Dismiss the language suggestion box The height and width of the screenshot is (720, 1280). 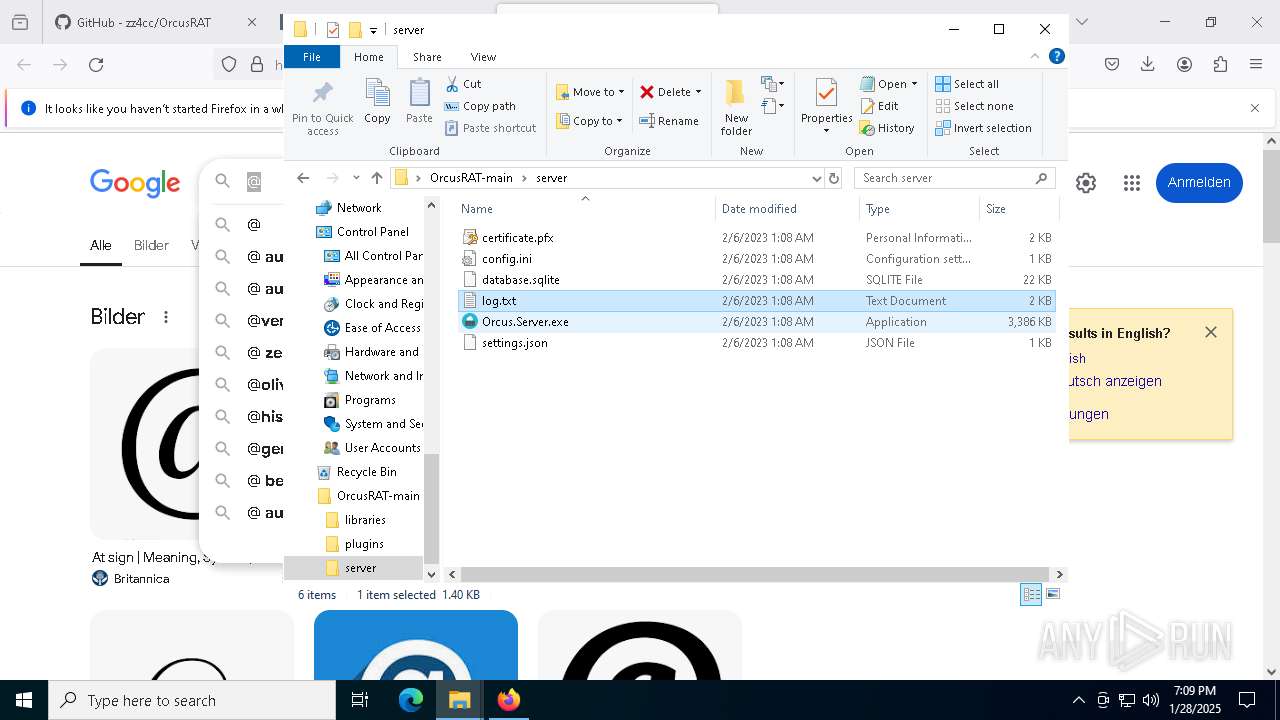(x=1211, y=332)
